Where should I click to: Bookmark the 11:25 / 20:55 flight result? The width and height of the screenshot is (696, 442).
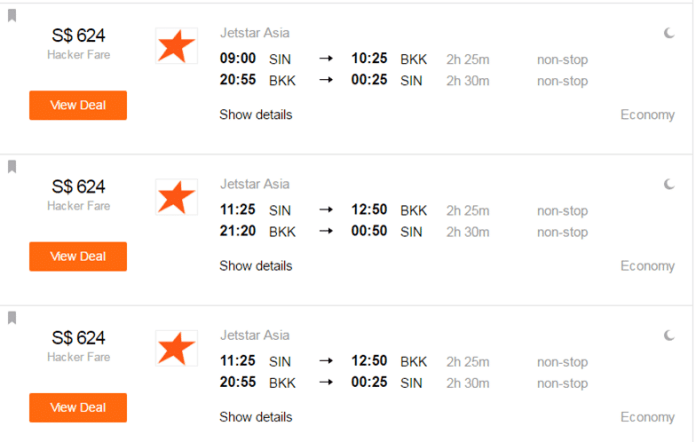(x=12, y=318)
